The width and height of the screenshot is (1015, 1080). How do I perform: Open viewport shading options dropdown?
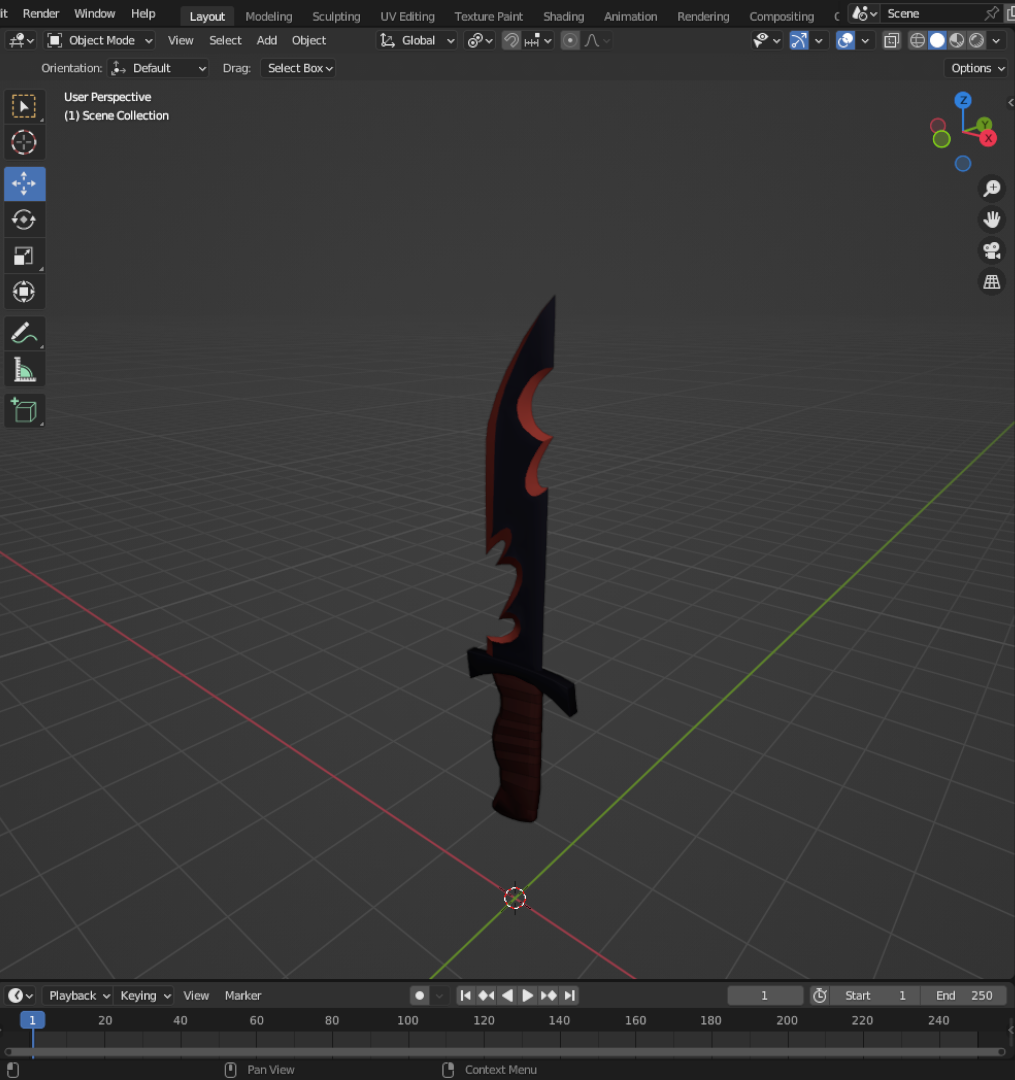click(x=996, y=41)
